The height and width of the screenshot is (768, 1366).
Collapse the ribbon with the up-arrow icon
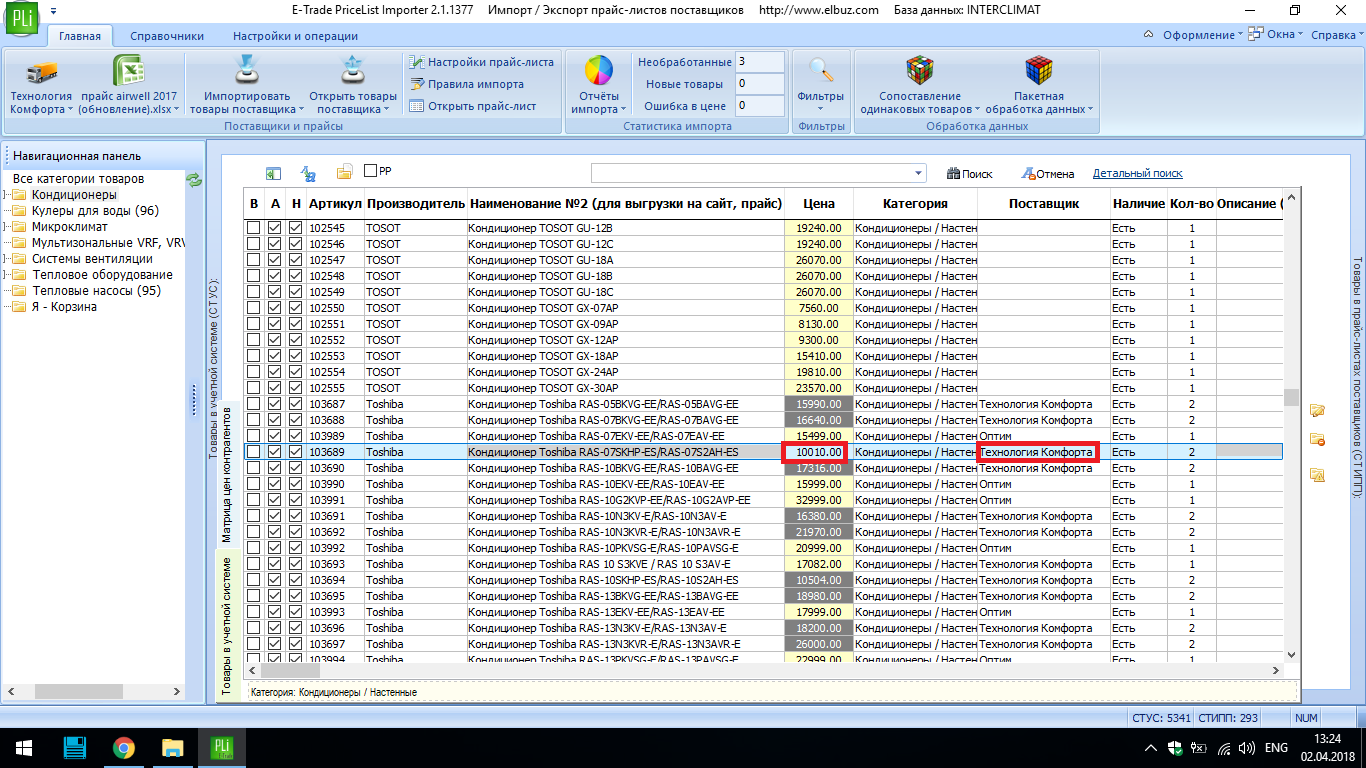point(1149,35)
